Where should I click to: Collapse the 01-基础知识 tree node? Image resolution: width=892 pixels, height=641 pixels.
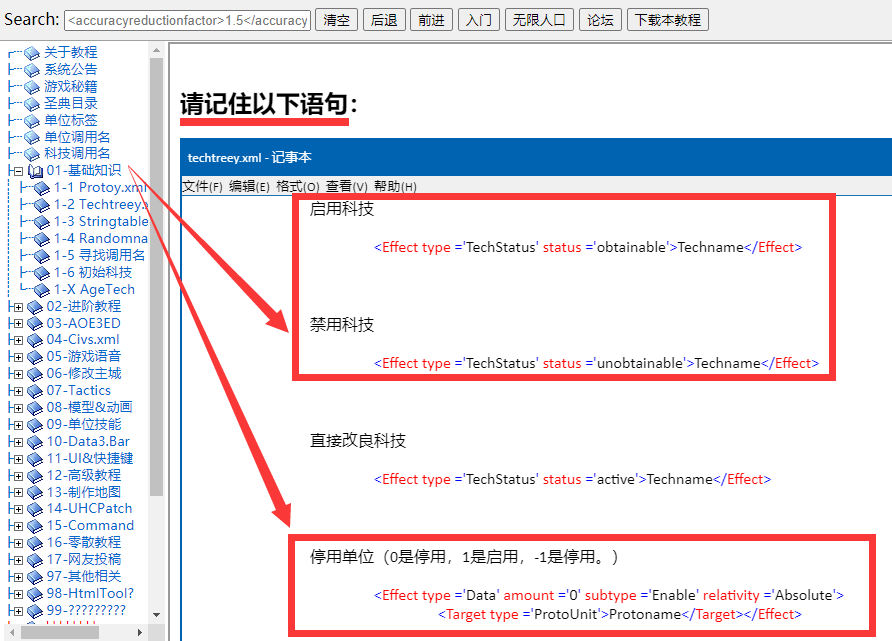click(18, 171)
